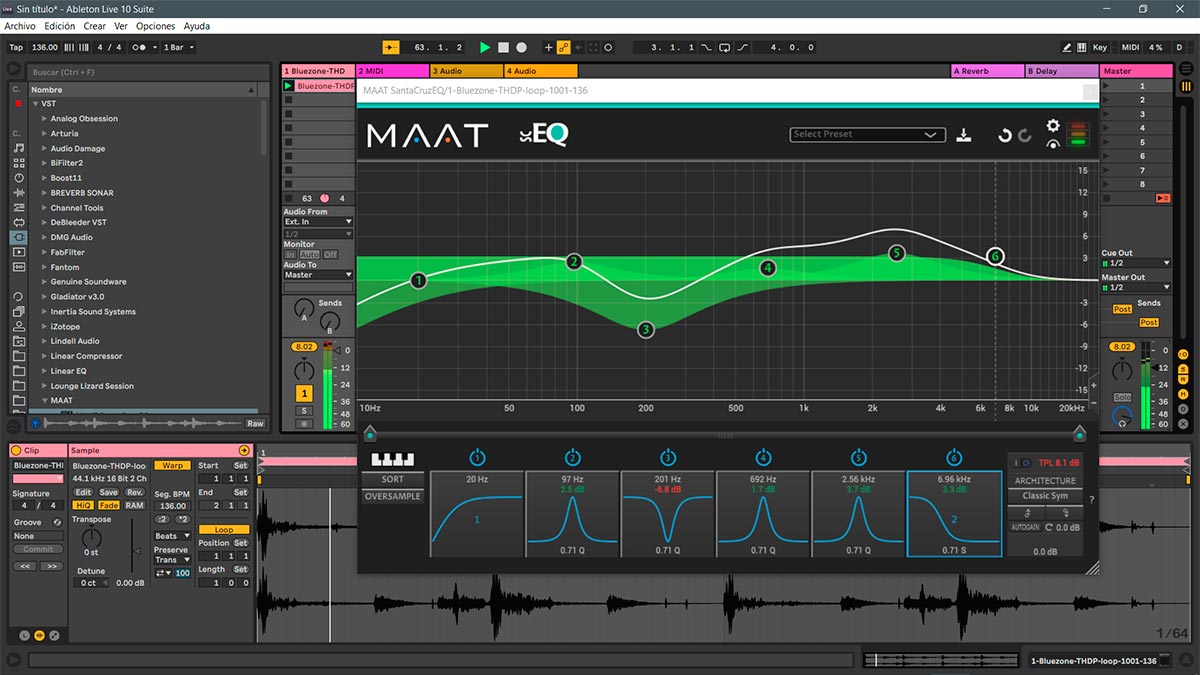Click the Tap tempo button
The image size is (1200, 675).
pyautogui.click(x=16, y=47)
